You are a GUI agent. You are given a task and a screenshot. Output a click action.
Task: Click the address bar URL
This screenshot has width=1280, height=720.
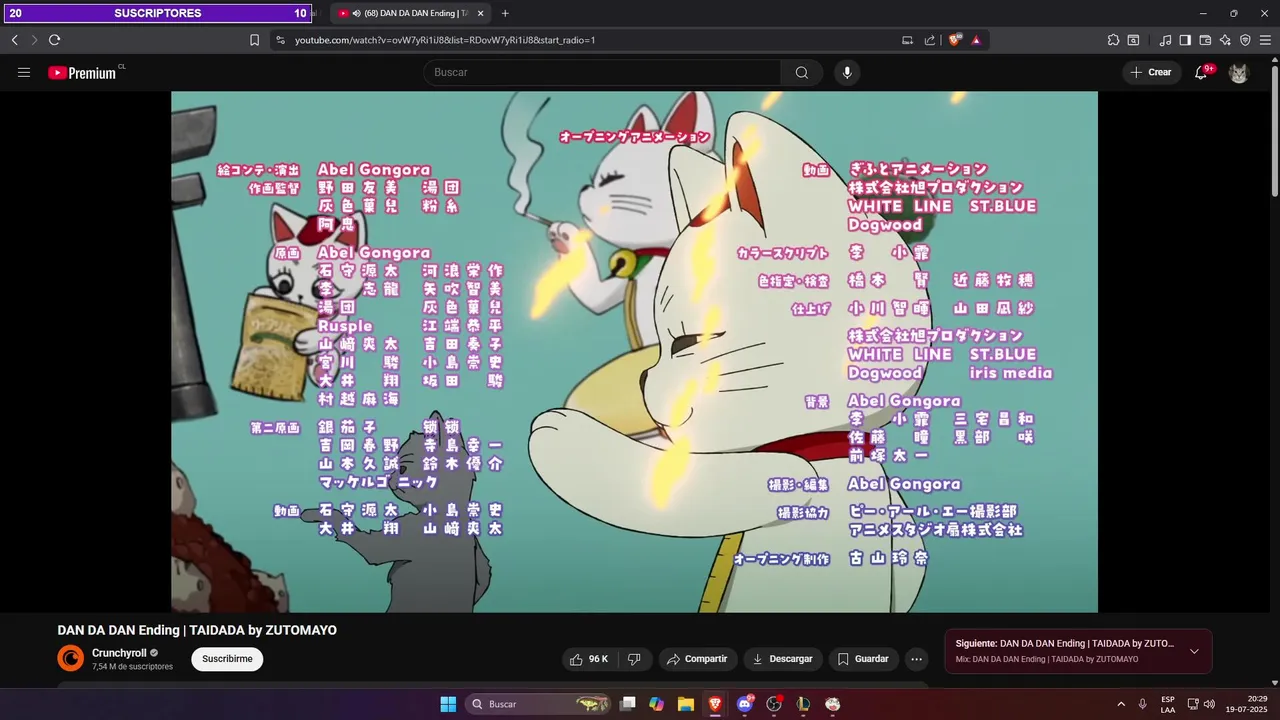[x=445, y=40]
